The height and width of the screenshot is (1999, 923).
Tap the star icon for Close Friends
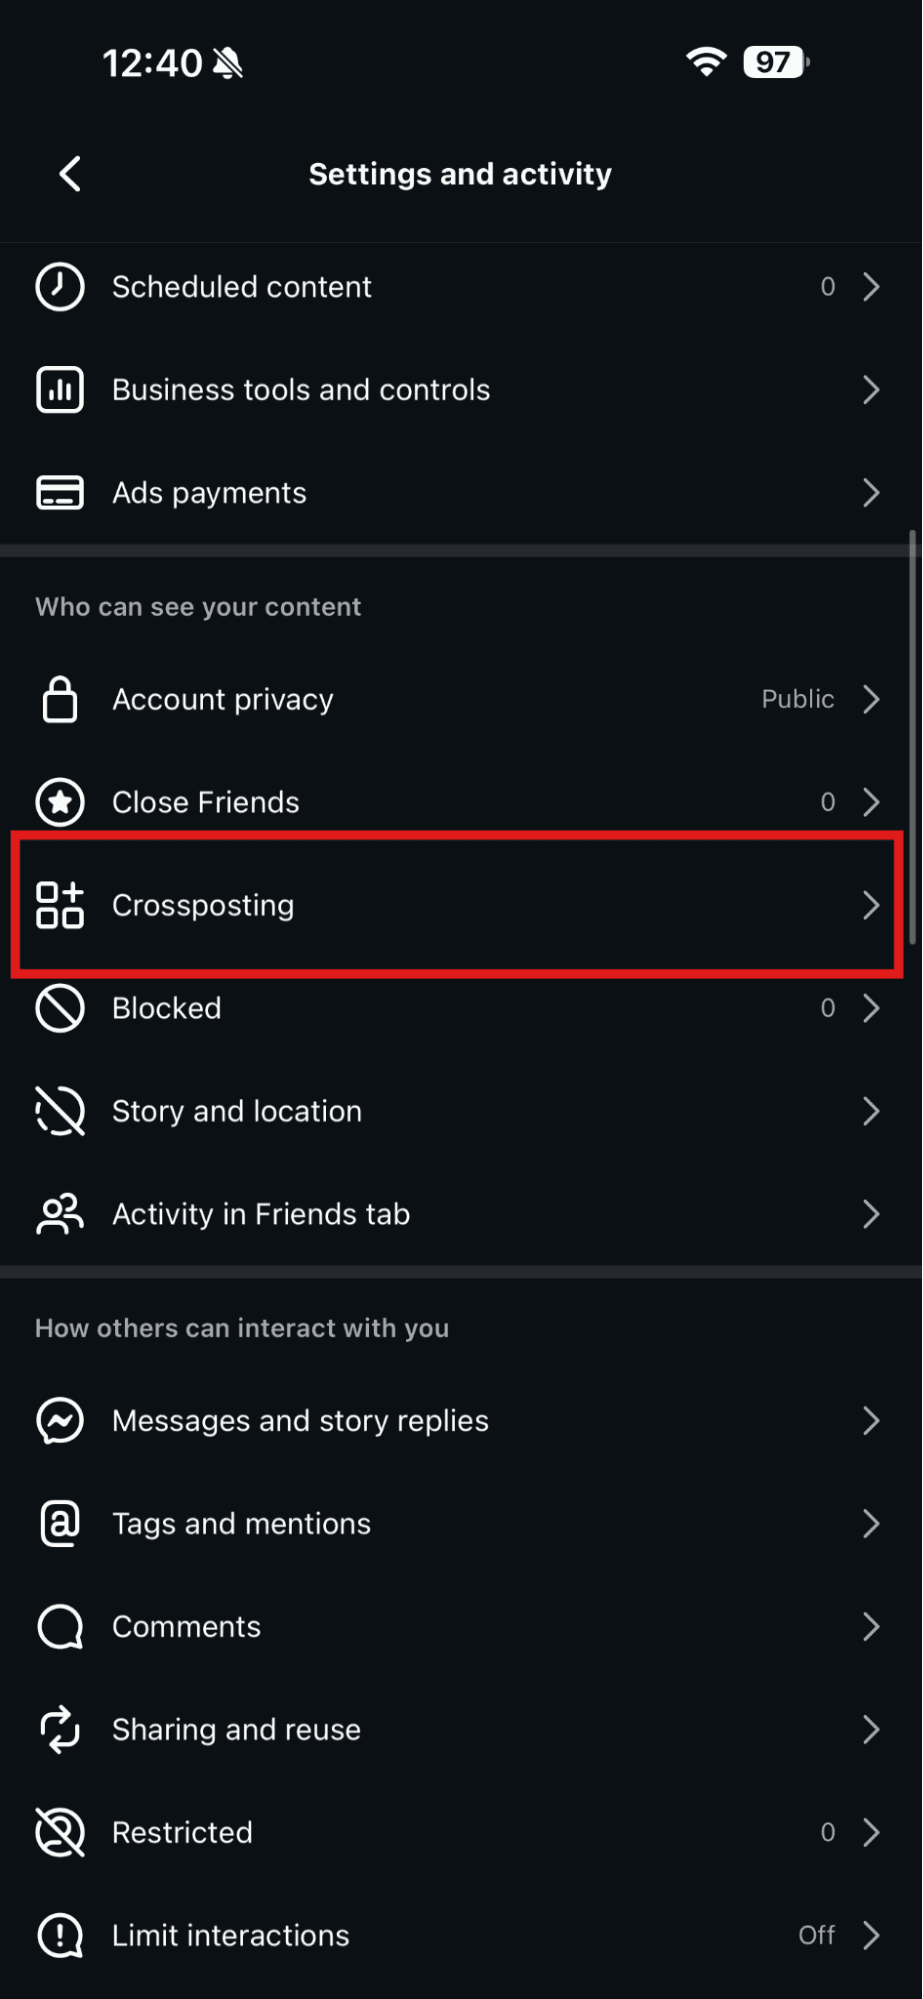pyautogui.click(x=59, y=802)
